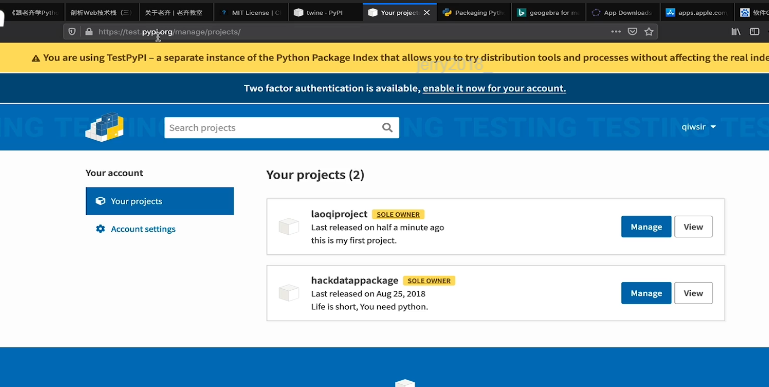Click the Pocket save icon in the URL bar

click(x=632, y=31)
